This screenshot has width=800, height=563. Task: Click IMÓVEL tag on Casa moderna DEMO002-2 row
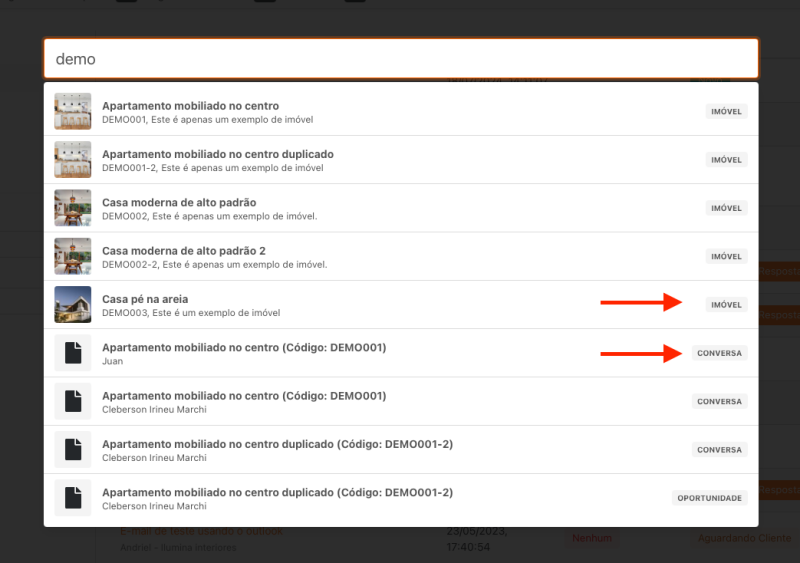coord(725,256)
